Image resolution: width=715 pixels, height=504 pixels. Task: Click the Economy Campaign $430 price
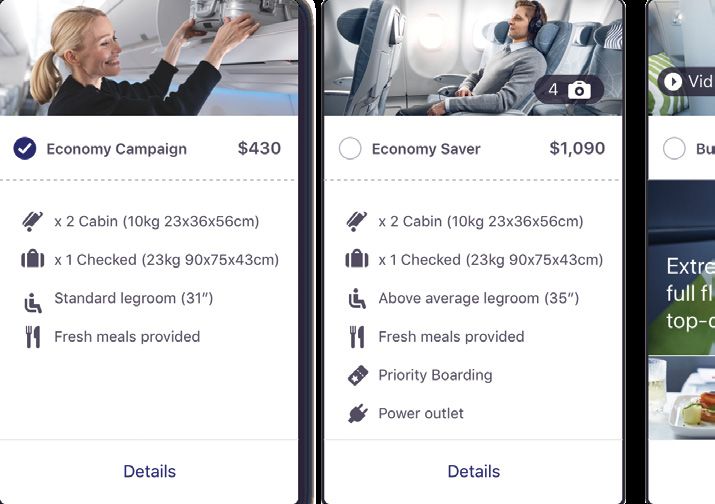tap(259, 148)
